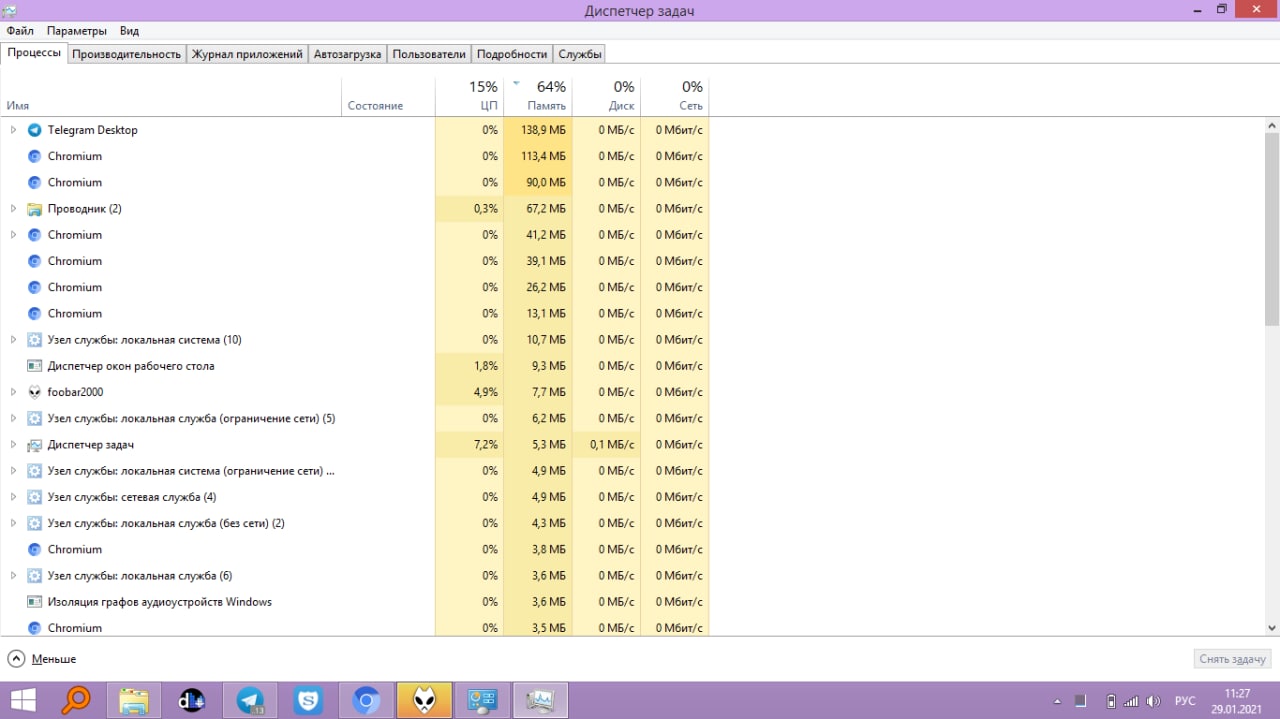This screenshot has width=1280, height=719.
Task: Click the РУС language indicator
Action: [1185, 701]
